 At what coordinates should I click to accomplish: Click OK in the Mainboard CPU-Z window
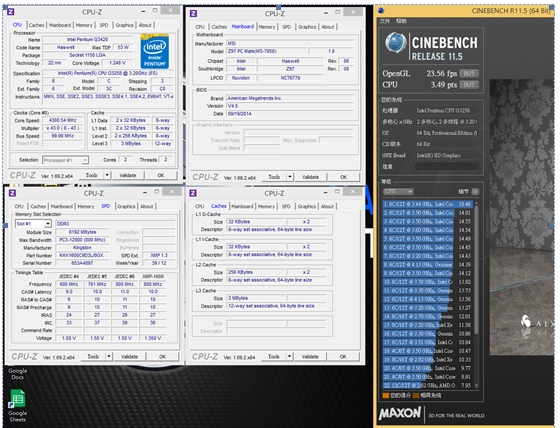(344, 177)
